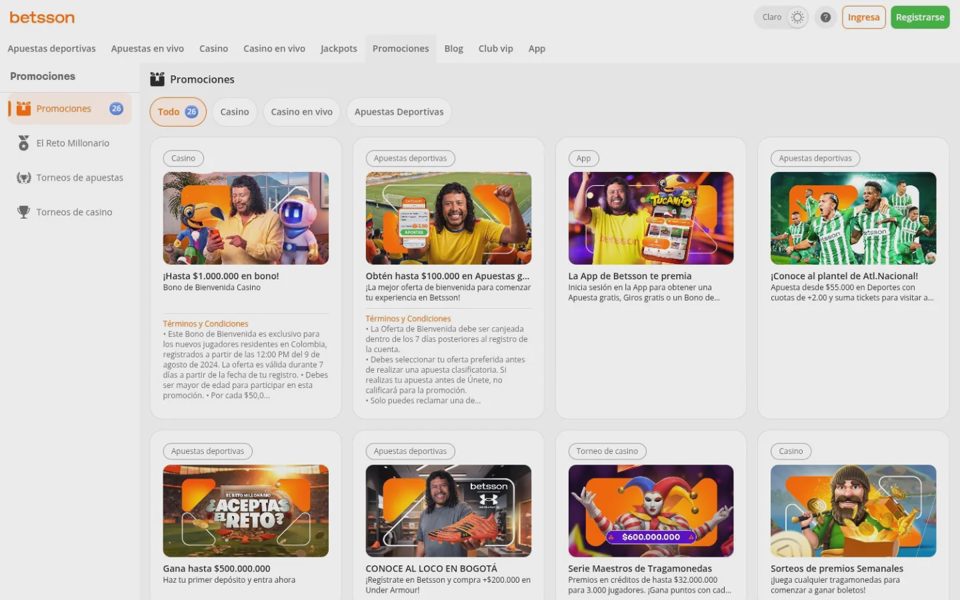The image size is (960, 600).
Task: Open Términos y Condiciones on $100.000 apuestas card
Action: point(408,318)
